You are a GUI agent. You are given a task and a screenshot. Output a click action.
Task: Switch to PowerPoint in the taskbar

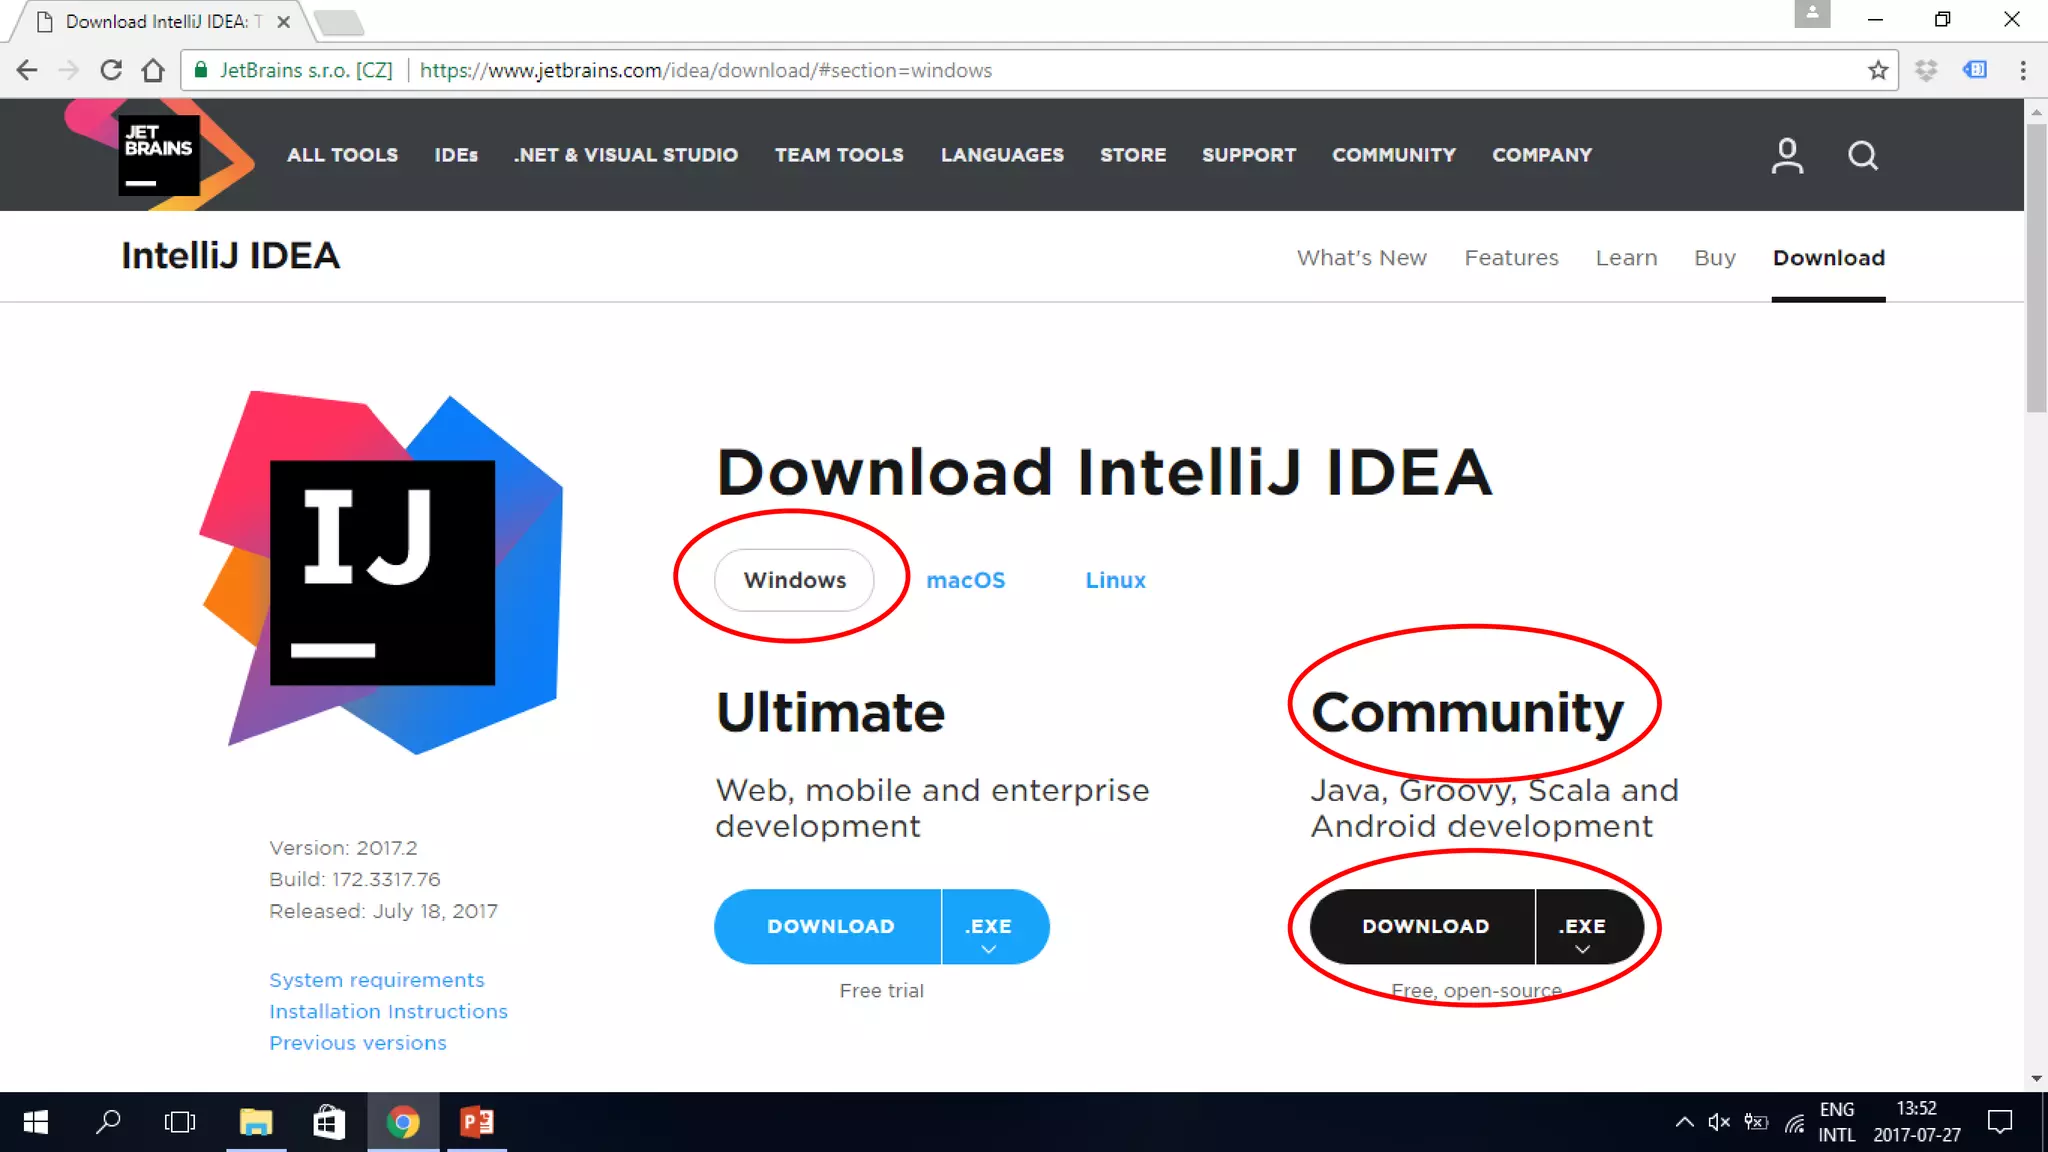(x=477, y=1122)
